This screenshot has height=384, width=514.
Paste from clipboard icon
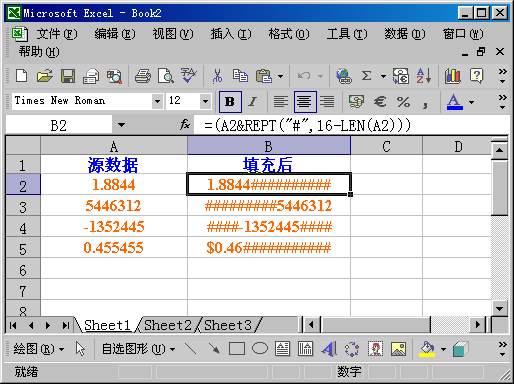coord(264,76)
